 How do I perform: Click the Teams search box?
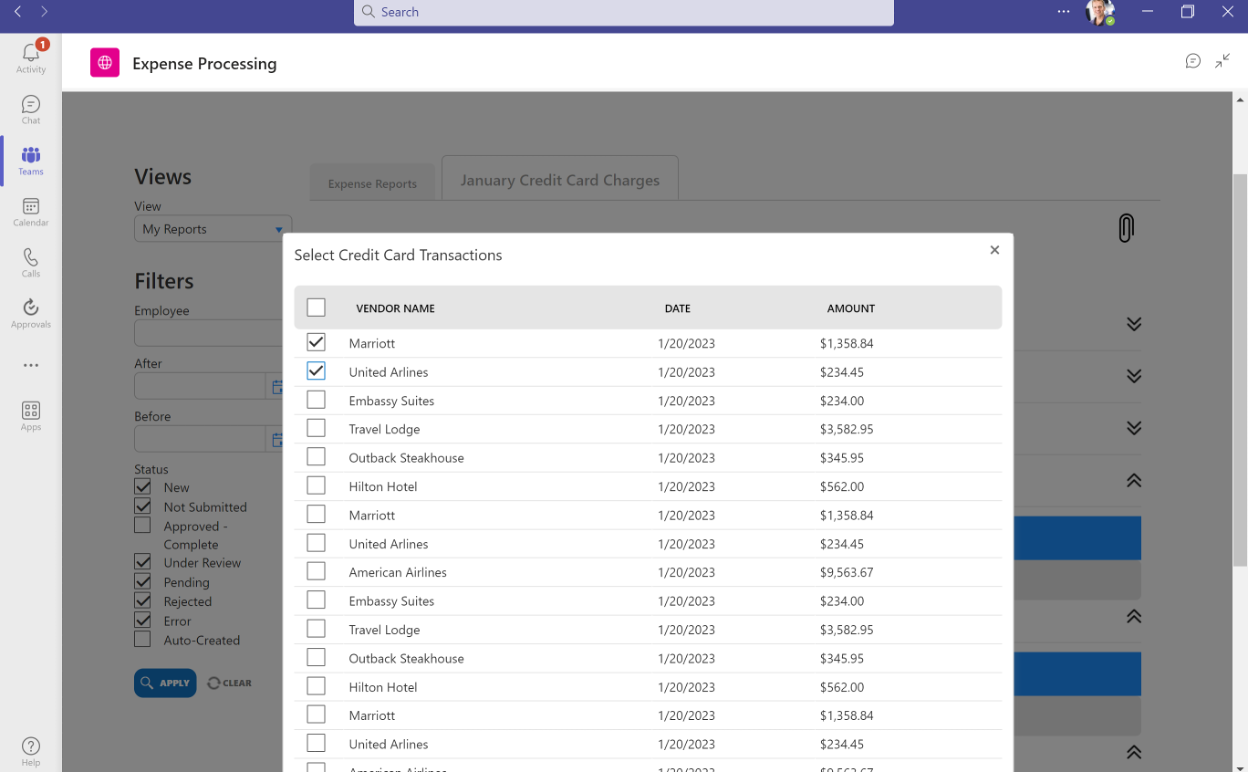(x=624, y=12)
